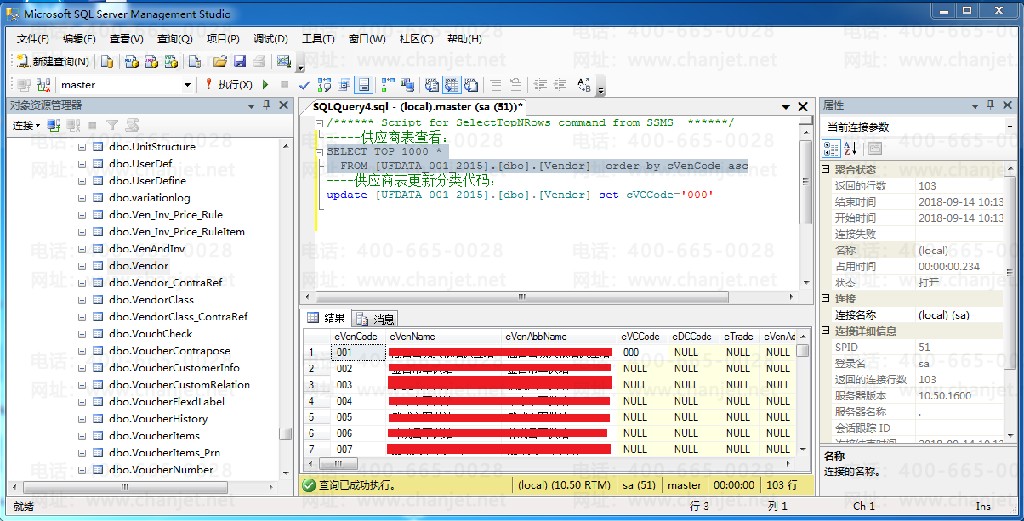Click the Analysis Services XMLA Query icon

click(x=171, y=61)
